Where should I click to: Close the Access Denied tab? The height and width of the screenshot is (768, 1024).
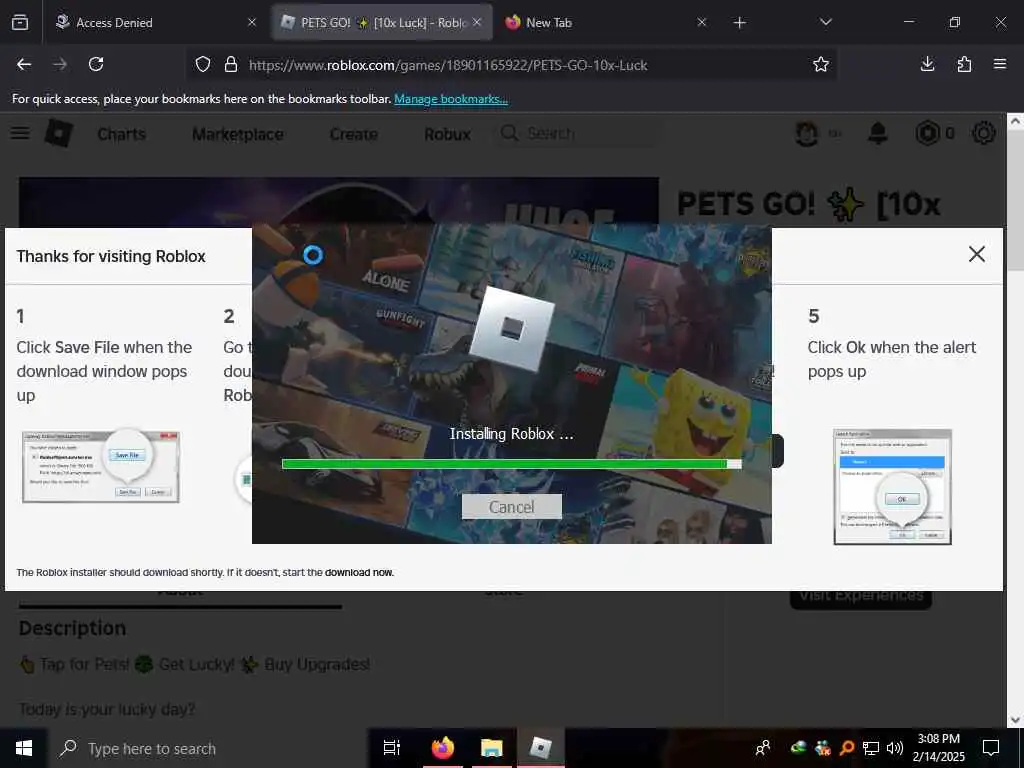(252, 22)
